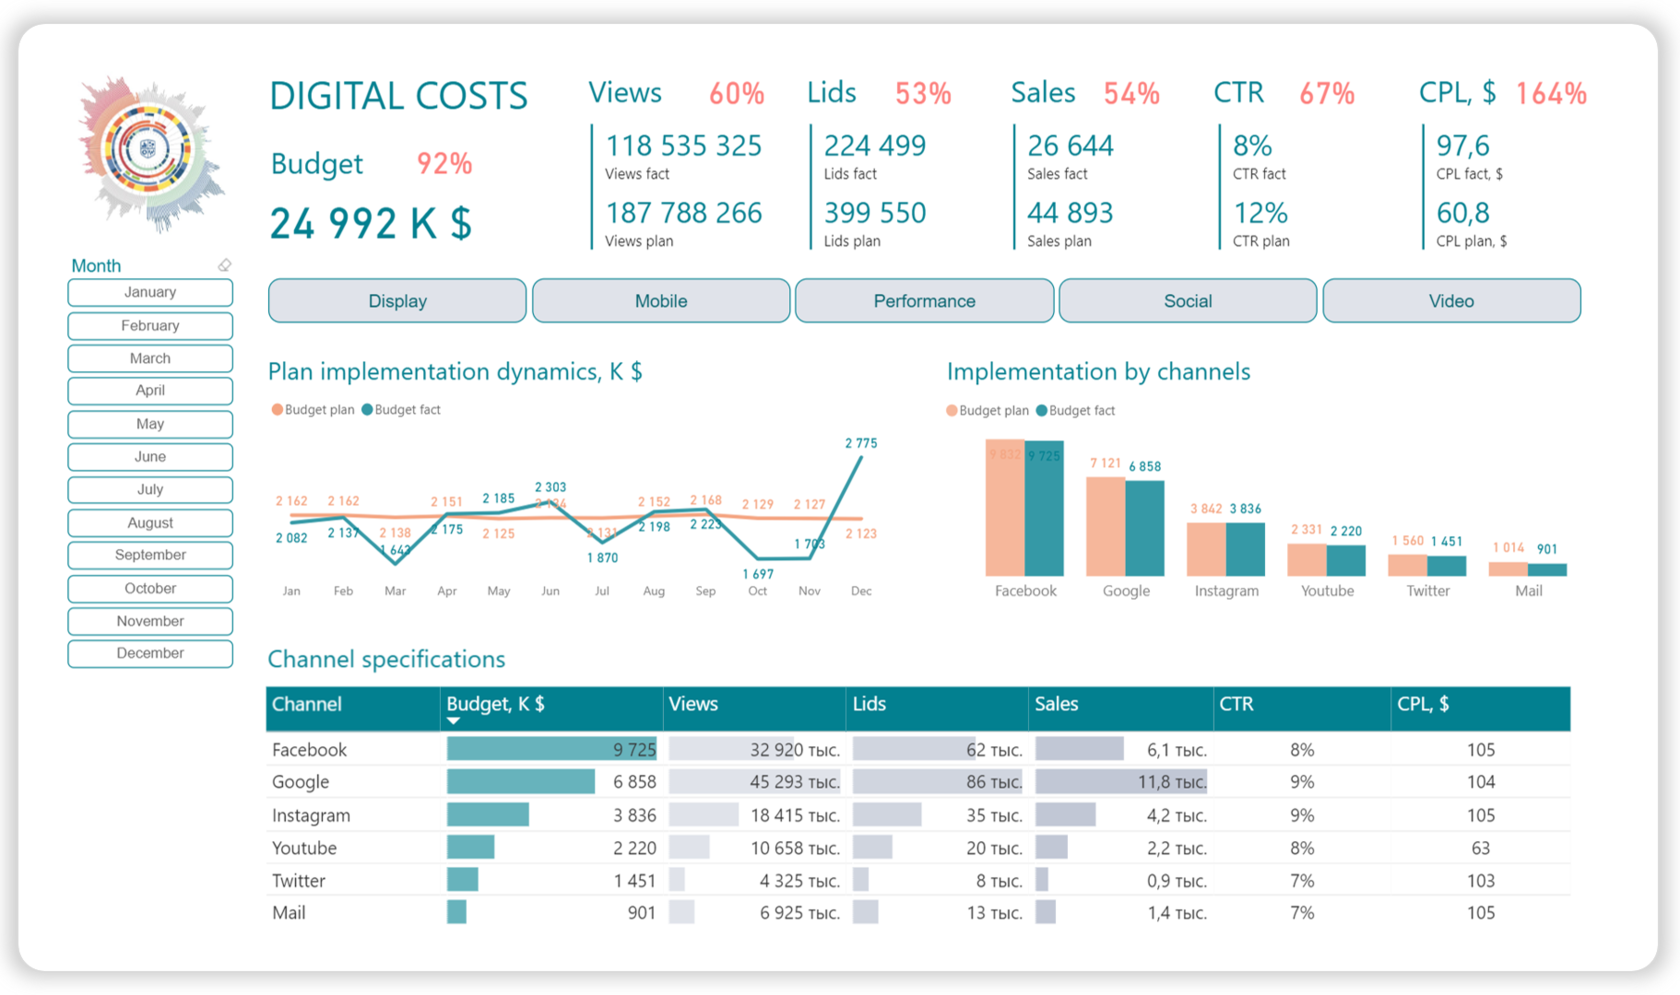Screen dimensions: 1680x995
Task: Sort the table by the Views column header
Action: pyautogui.click(x=693, y=704)
